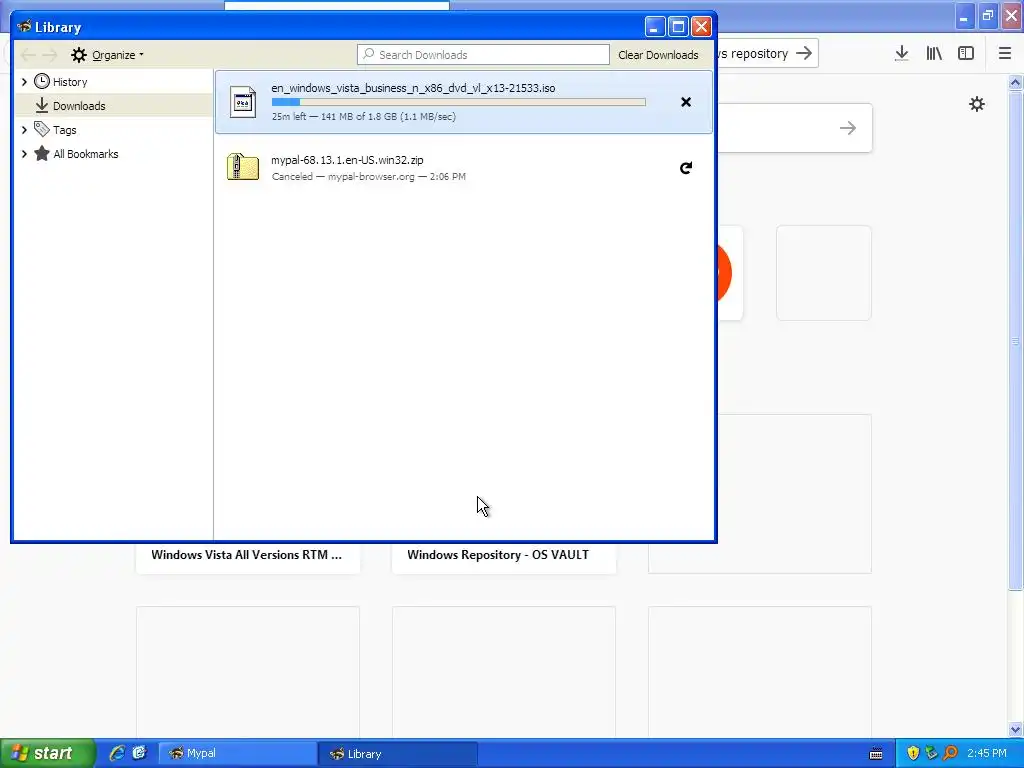
Task: Click the ISO download progress bar
Action: click(x=458, y=102)
